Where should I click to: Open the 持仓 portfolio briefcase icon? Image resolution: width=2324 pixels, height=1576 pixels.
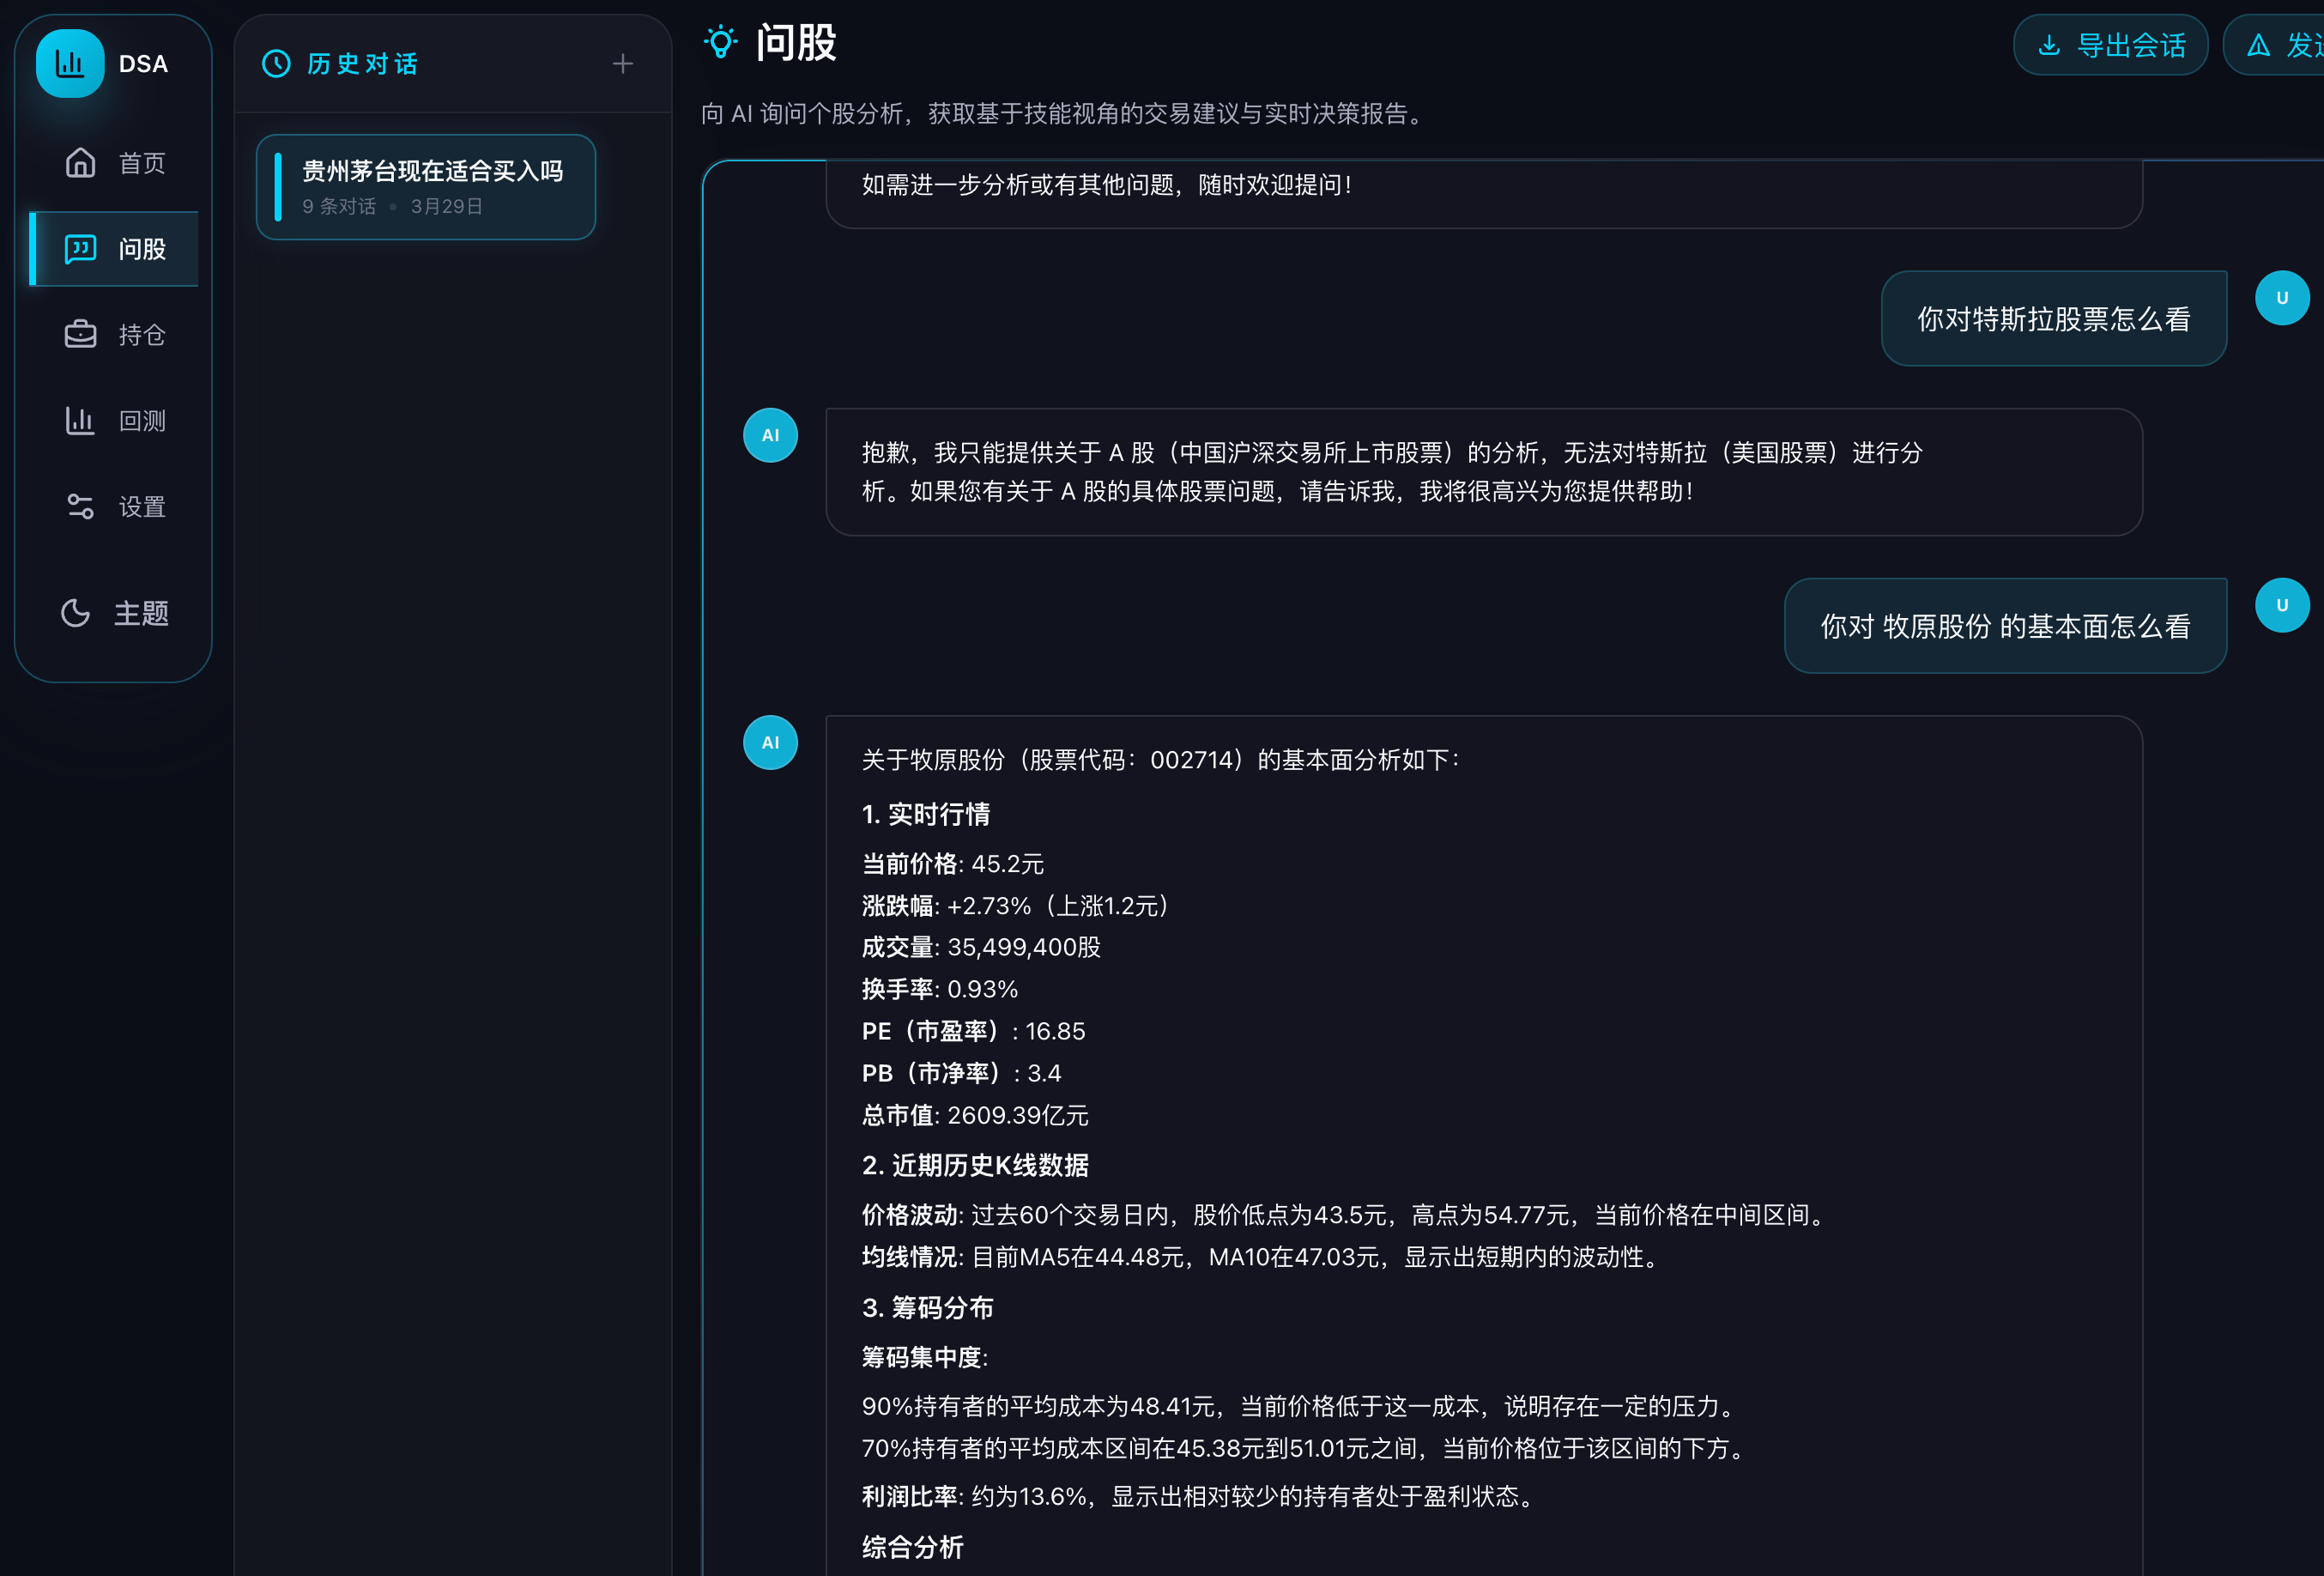[80, 335]
